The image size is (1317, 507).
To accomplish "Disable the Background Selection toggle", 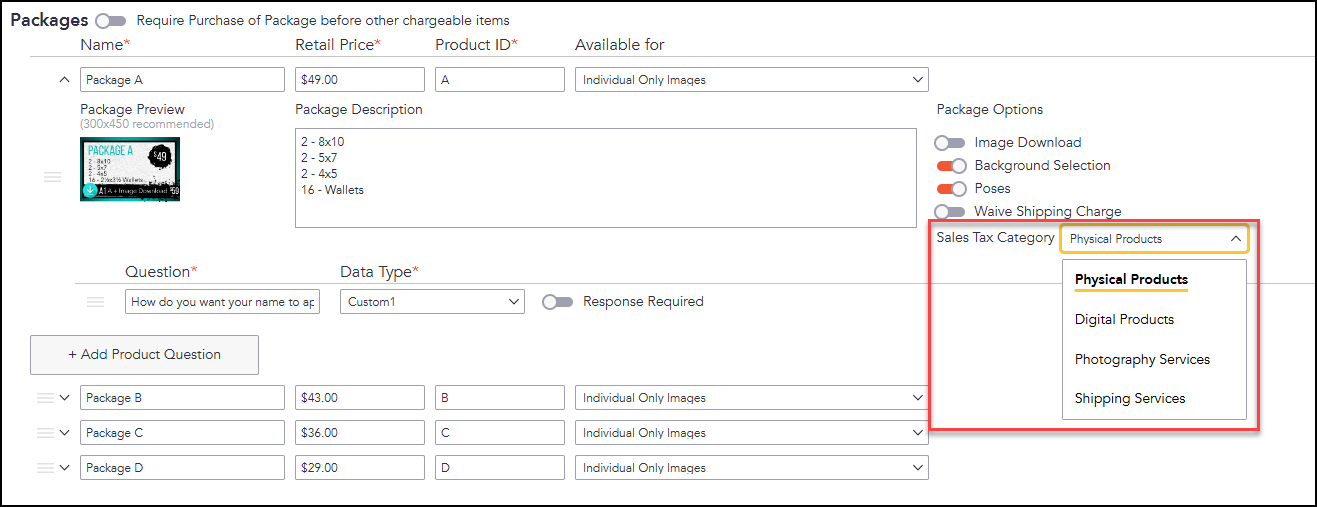I will (952, 166).
